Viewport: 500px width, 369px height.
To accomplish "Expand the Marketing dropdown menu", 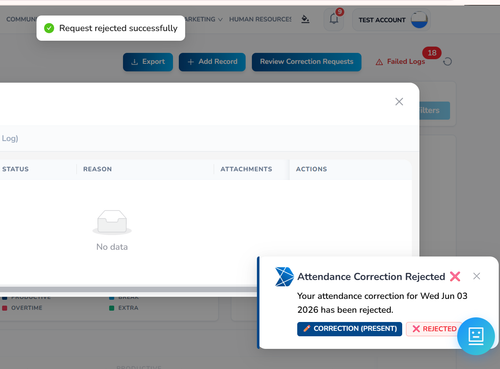I will [x=203, y=19].
